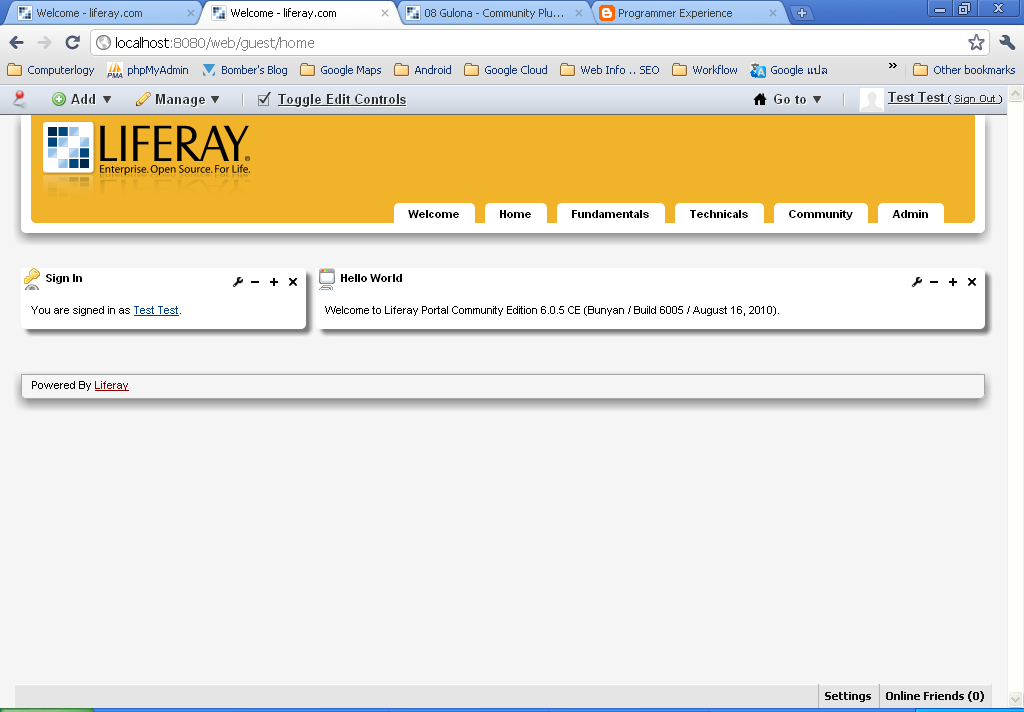1024x712 pixels.
Task: Click scrollbar down arrow
Action: point(1016,700)
